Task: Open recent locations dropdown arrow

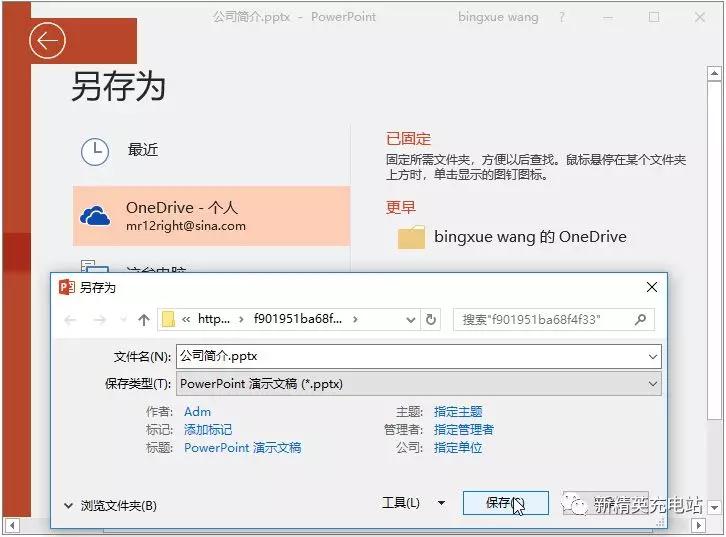Action: click(x=123, y=319)
